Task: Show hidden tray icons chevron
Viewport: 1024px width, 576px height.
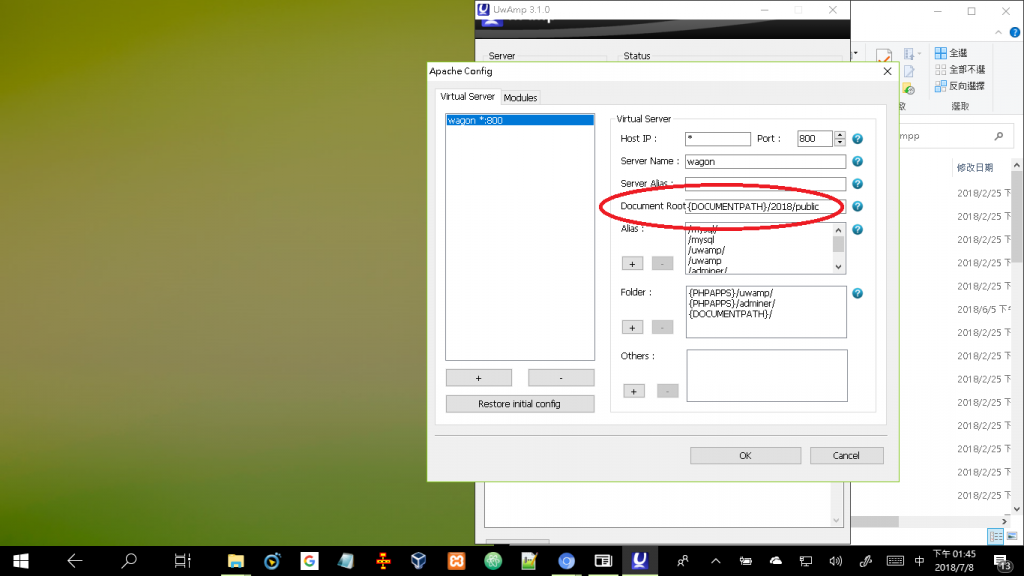Action: [716, 561]
